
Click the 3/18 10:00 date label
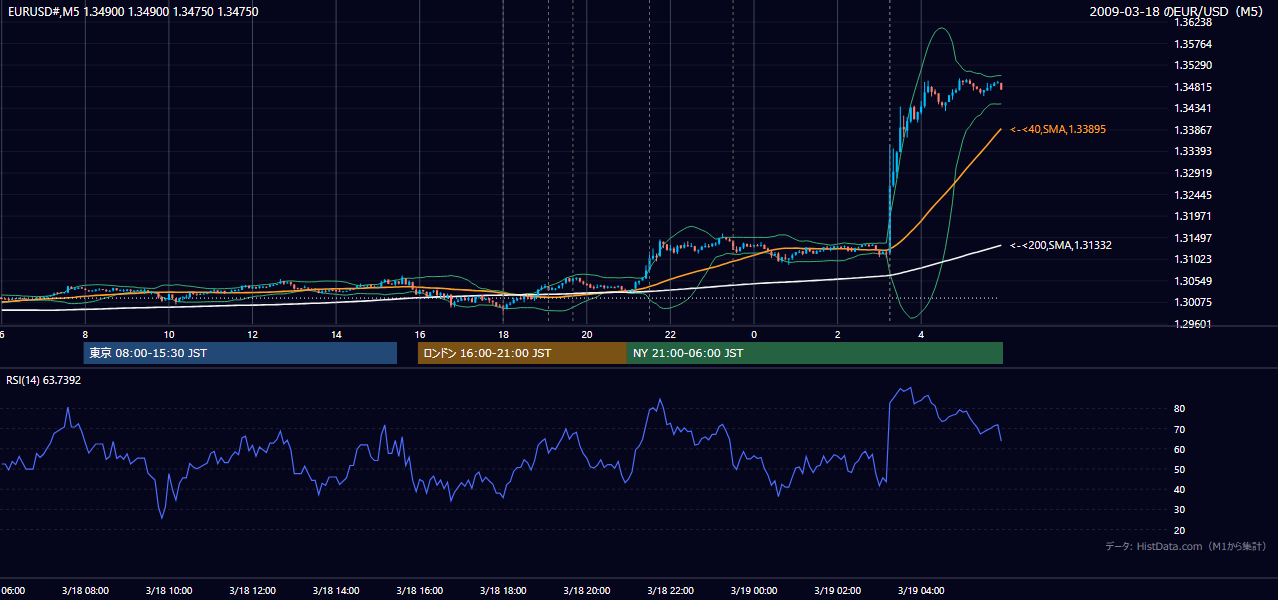169,591
